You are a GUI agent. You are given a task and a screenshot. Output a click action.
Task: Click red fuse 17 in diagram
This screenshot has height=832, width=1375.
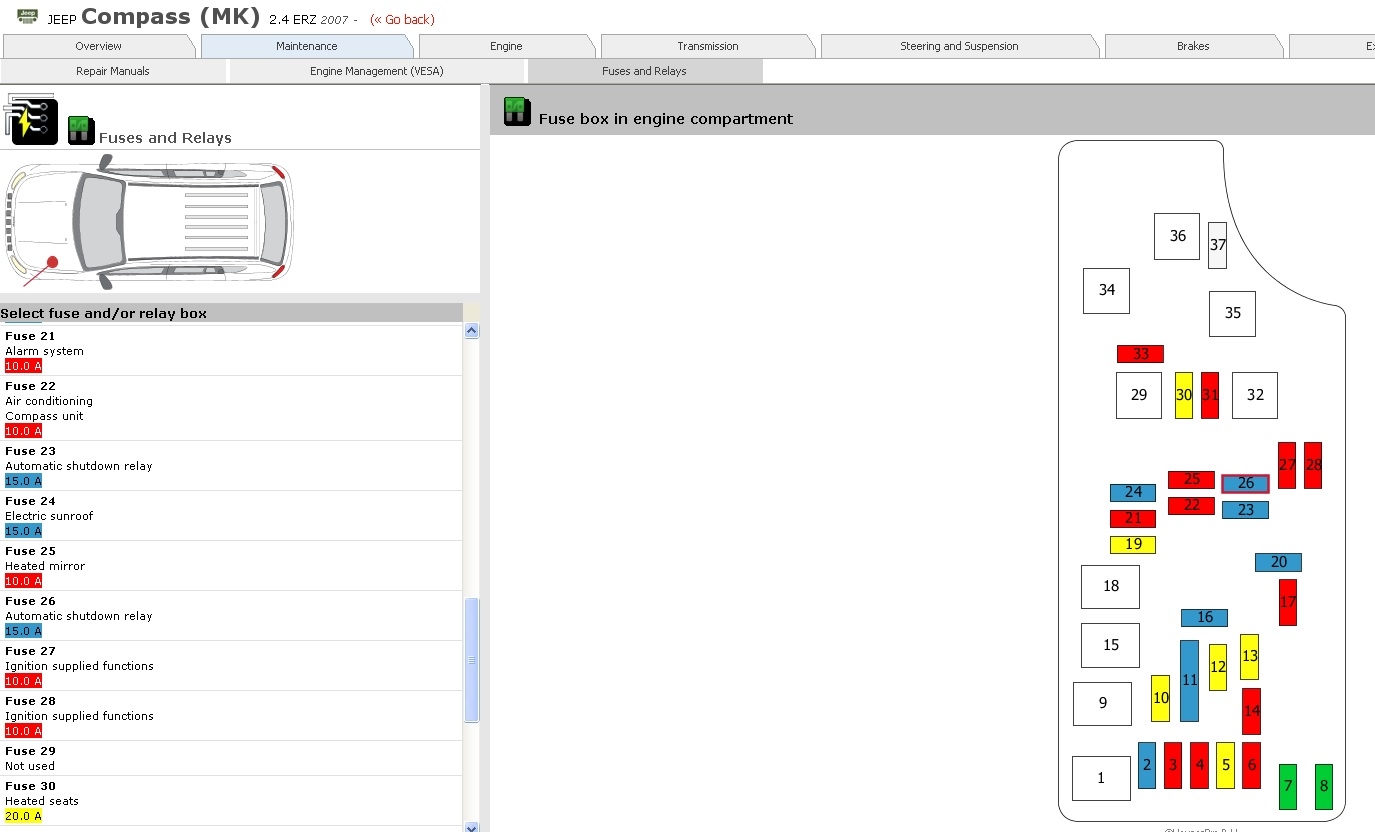coord(1288,602)
